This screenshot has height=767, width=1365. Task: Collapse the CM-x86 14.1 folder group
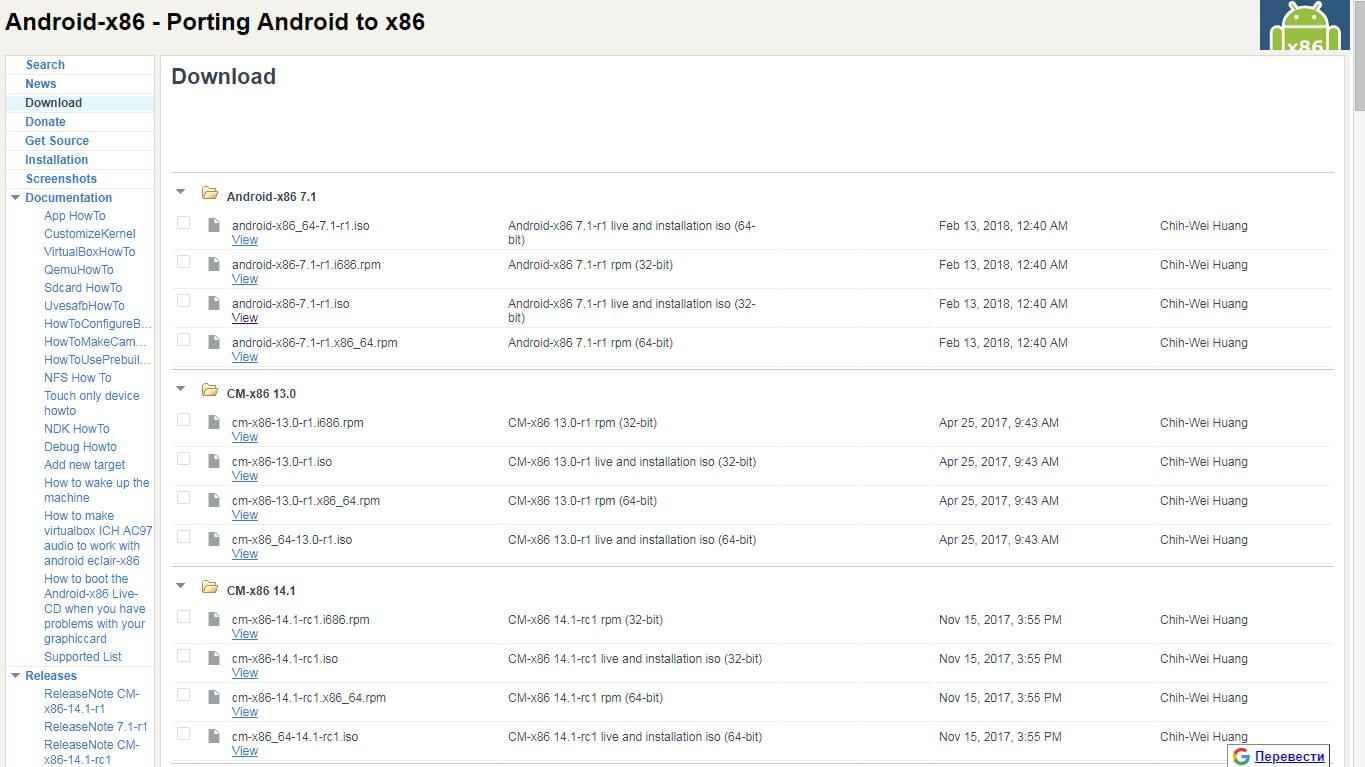click(x=181, y=585)
